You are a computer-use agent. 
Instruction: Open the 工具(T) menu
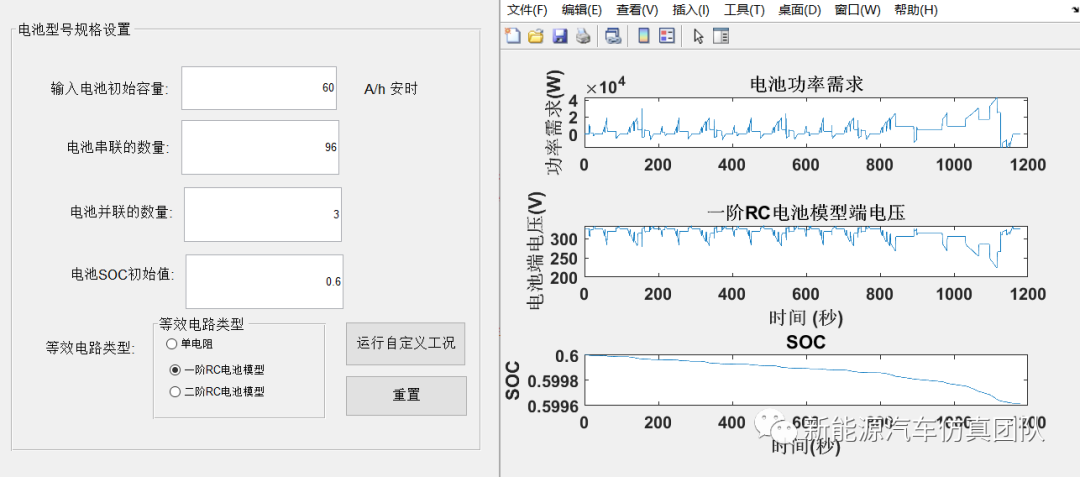click(x=745, y=10)
